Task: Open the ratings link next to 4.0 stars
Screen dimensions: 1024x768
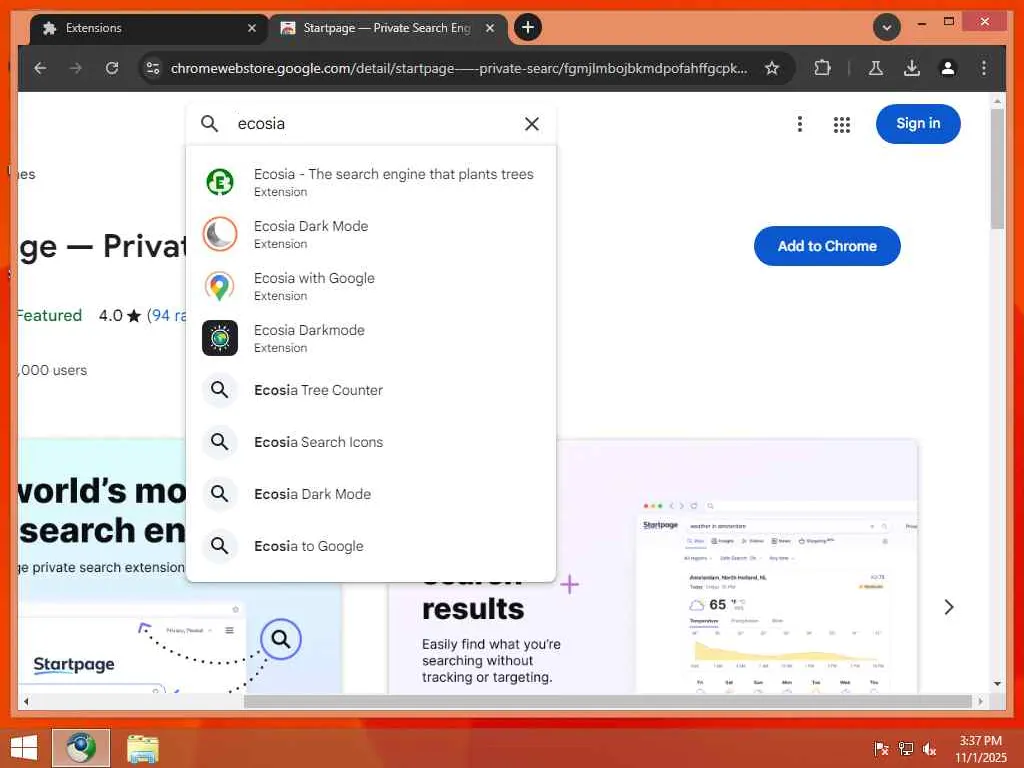Action: (167, 315)
